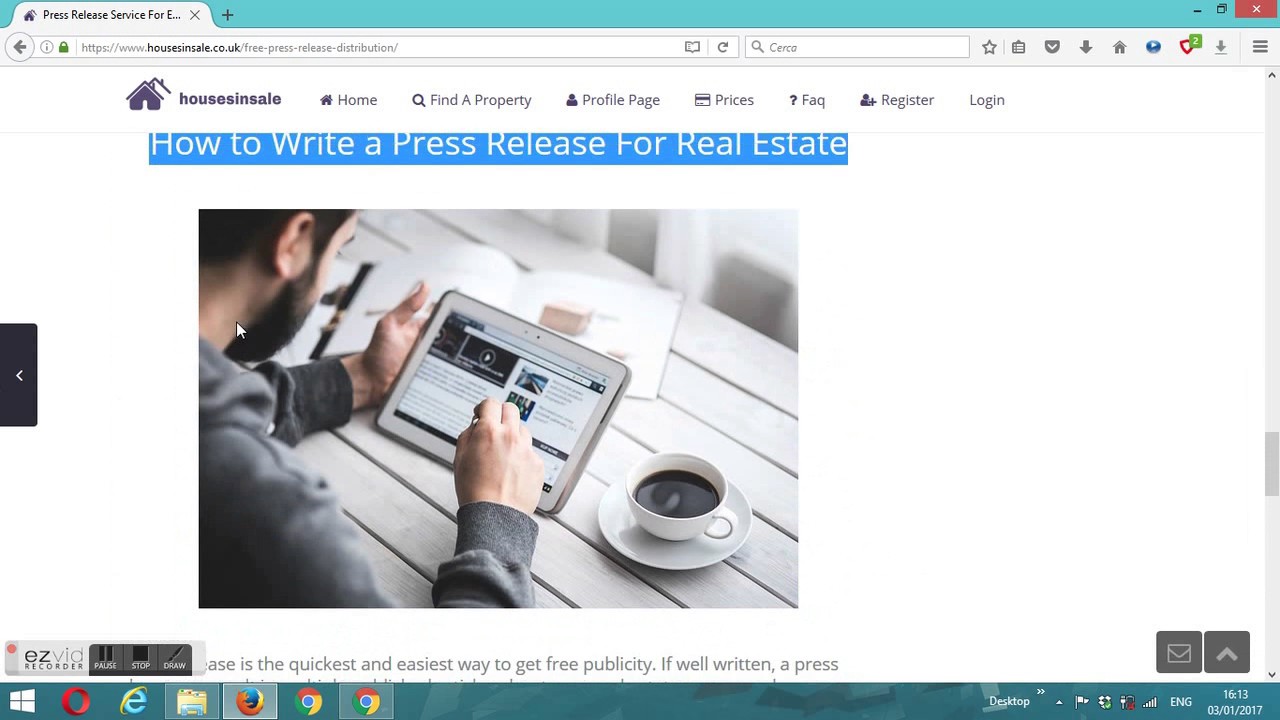The image size is (1280, 720).
Task: Switch to Firefox taskbar button
Action: pyautogui.click(x=250, y=702)
